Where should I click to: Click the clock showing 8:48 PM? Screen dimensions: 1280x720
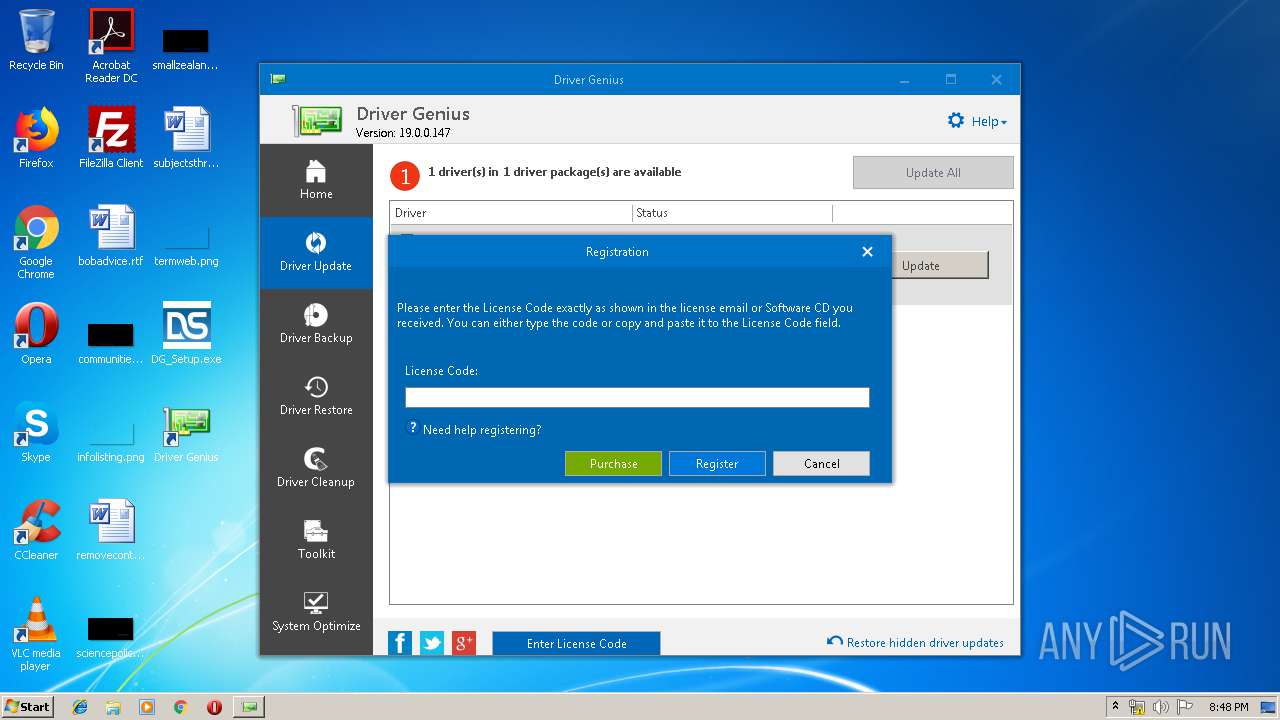tap(1228, 707)
